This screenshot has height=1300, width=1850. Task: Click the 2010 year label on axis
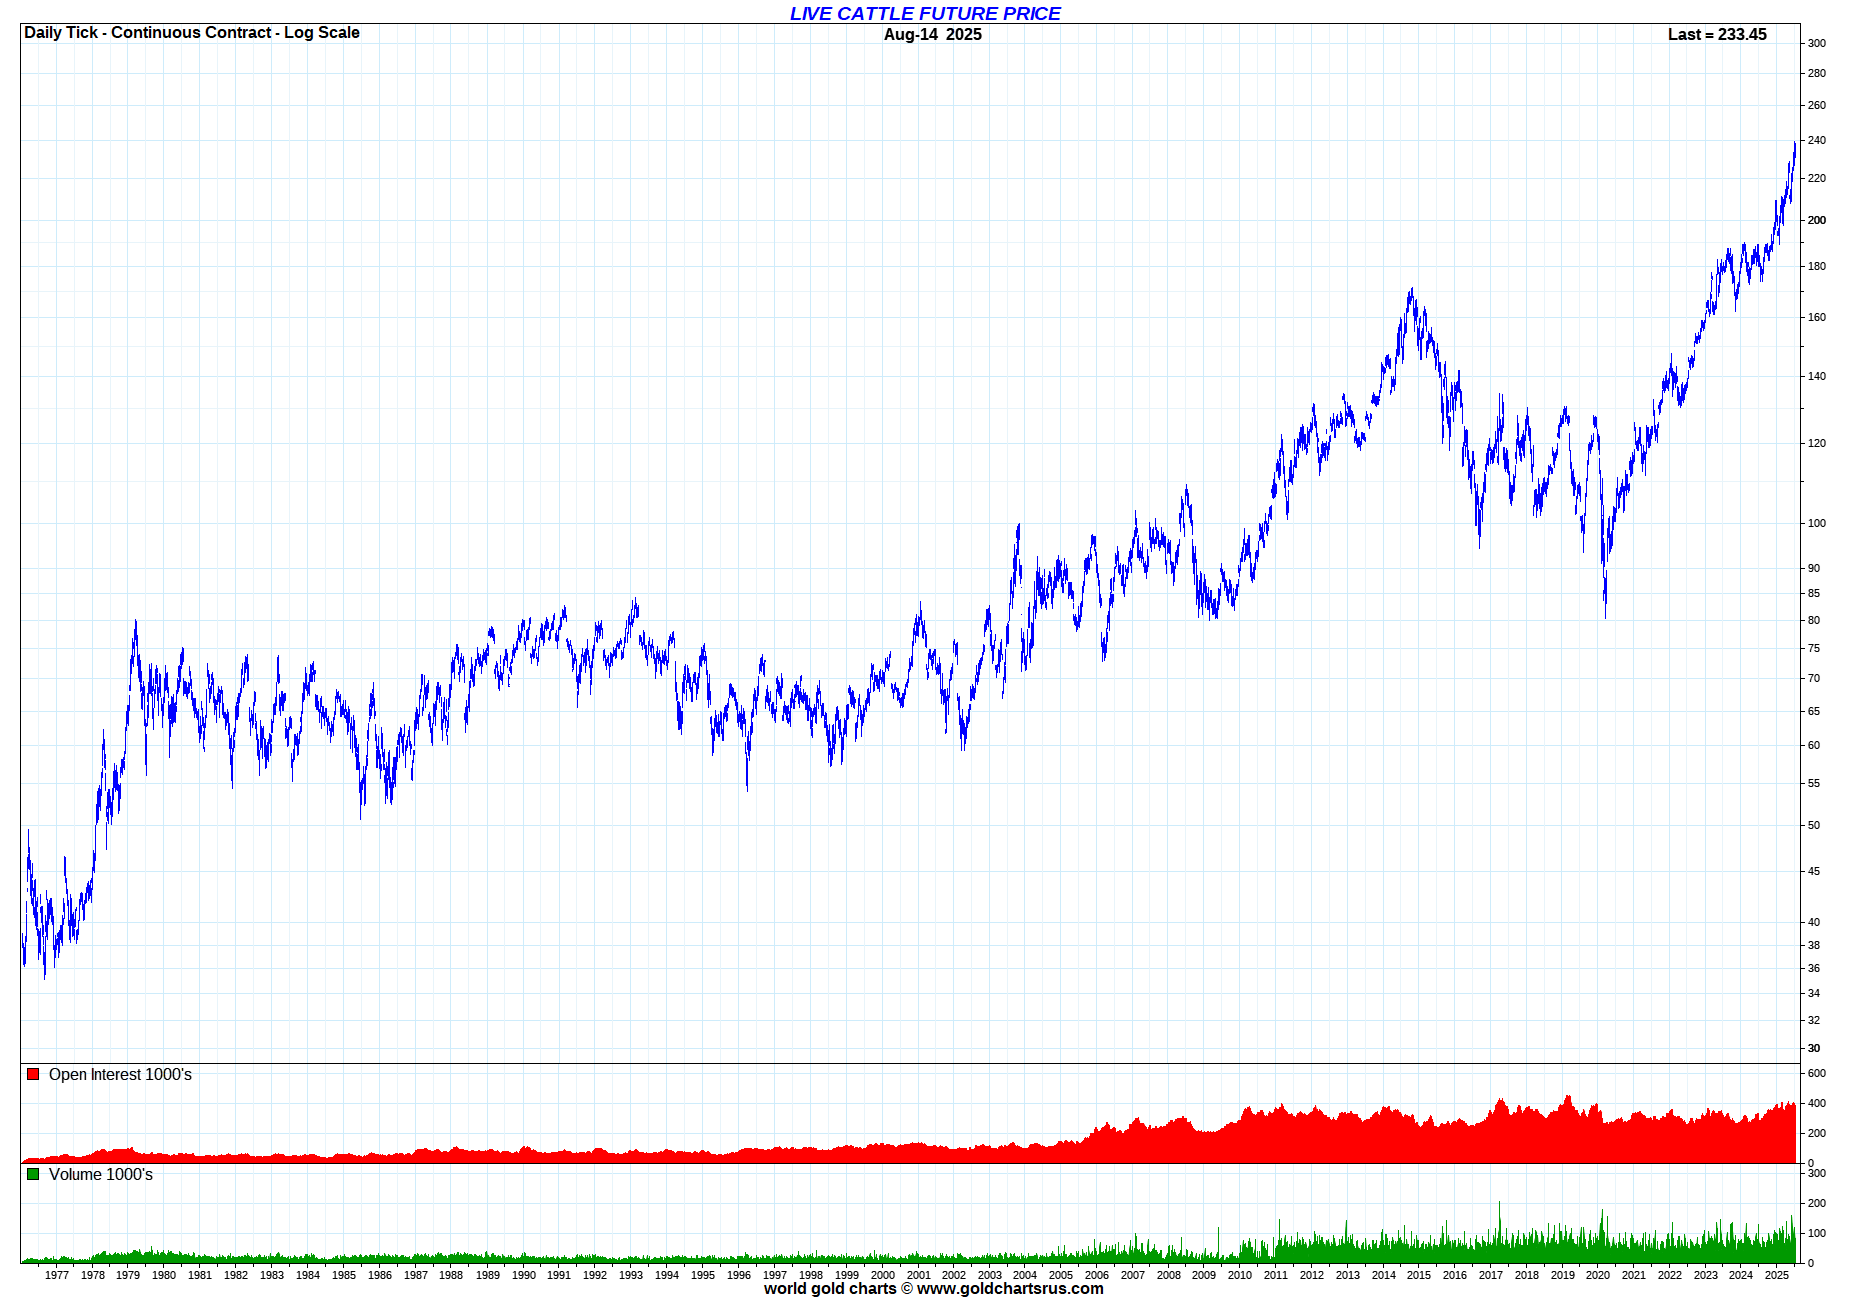(x=1240, y=1275)
